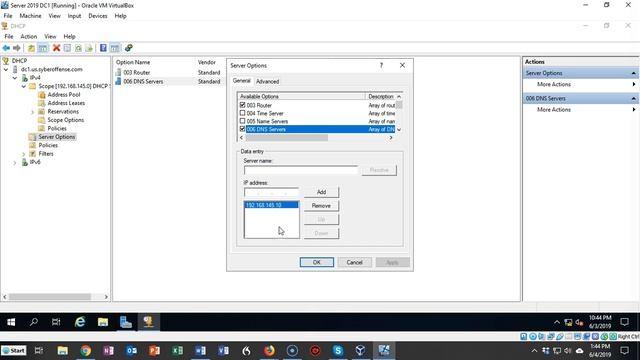This screenshot has width=640, height=360.
Task: Check the 004 Time Server option
Action: coord(242,113)
